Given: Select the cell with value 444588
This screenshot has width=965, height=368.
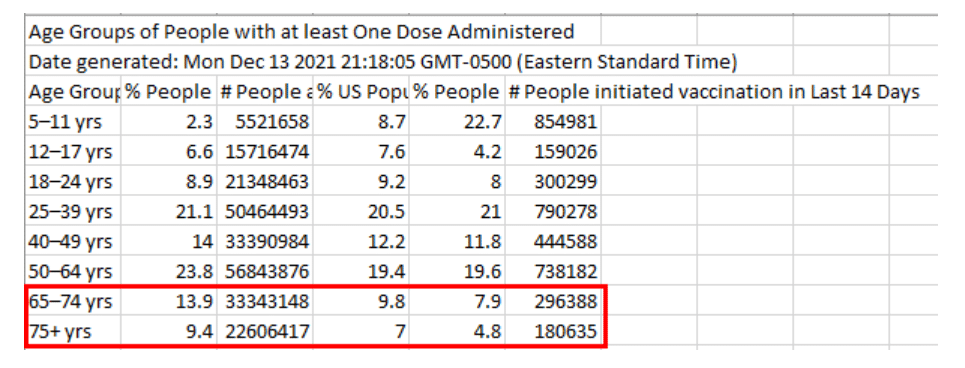Looking at the screenshot, I should [553, 242].
